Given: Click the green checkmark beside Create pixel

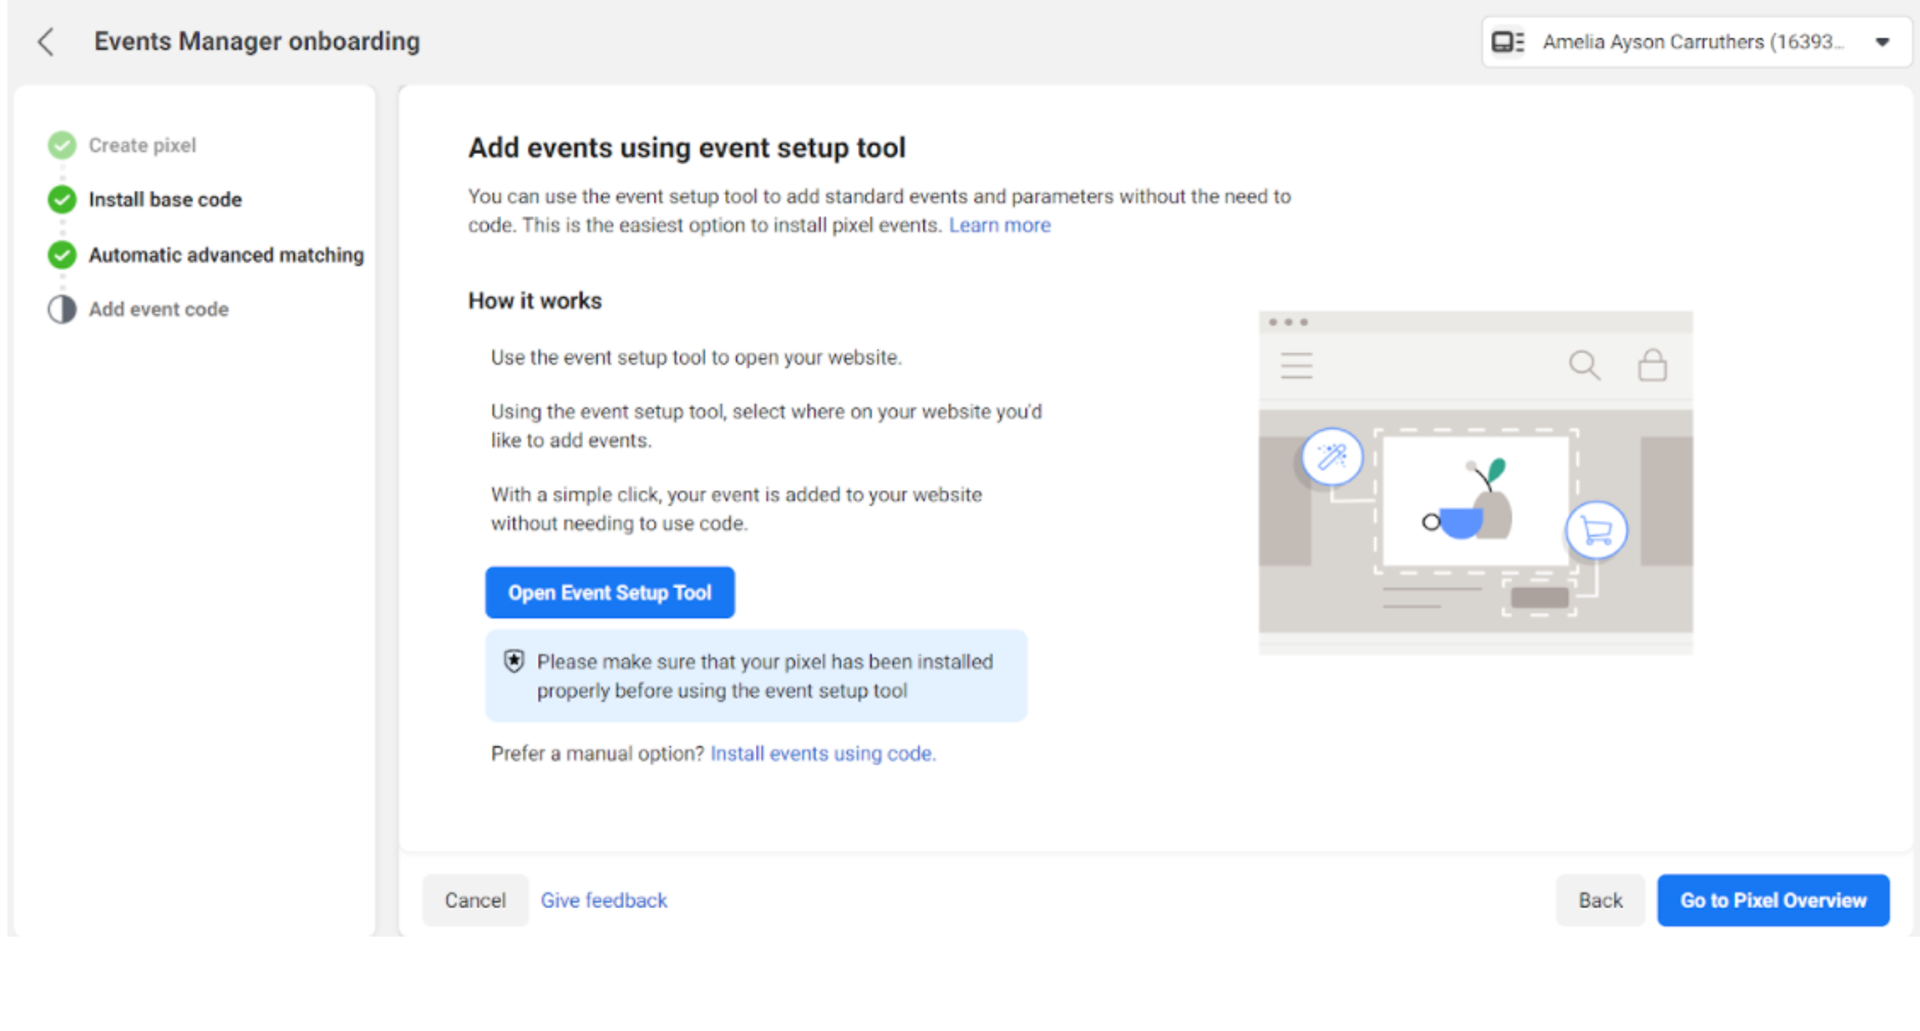Looking at the screenshot, I should coord(62,145).
